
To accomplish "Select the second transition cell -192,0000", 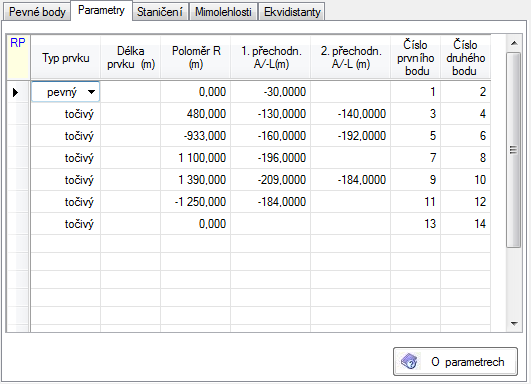I will coord(351,136).
